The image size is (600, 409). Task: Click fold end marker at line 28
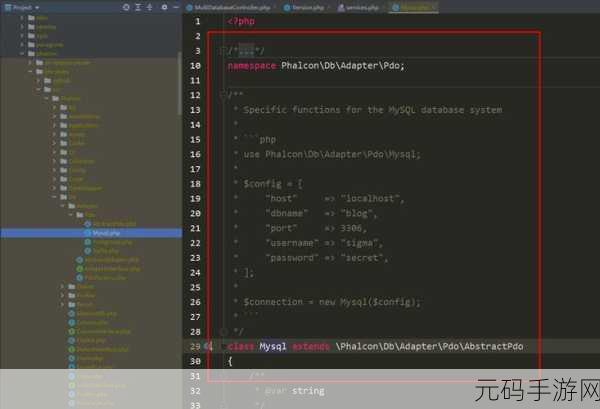coord(223,331)
